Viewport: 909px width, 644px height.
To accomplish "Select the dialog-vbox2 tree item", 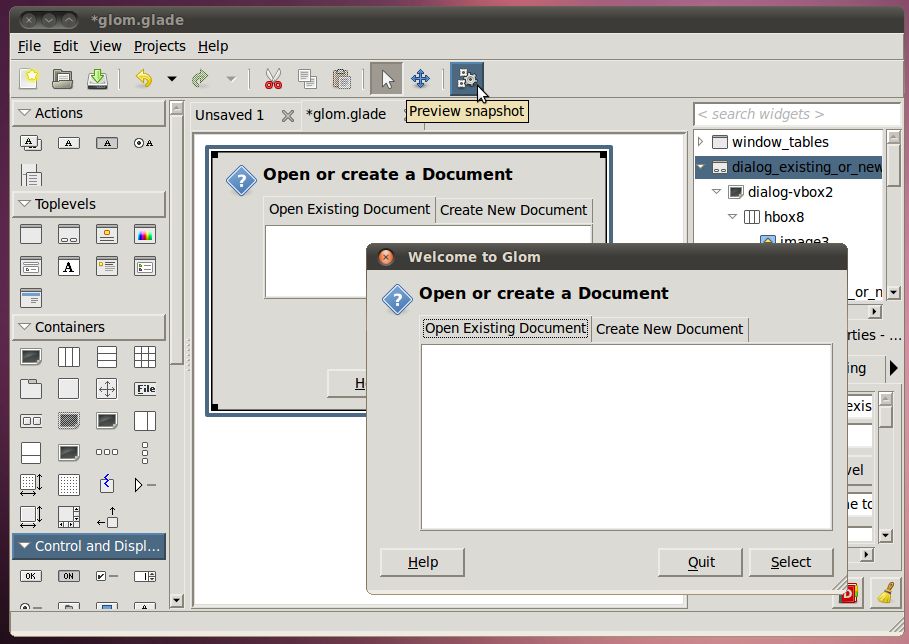I will pyautogui.click(x=790, y=192).
